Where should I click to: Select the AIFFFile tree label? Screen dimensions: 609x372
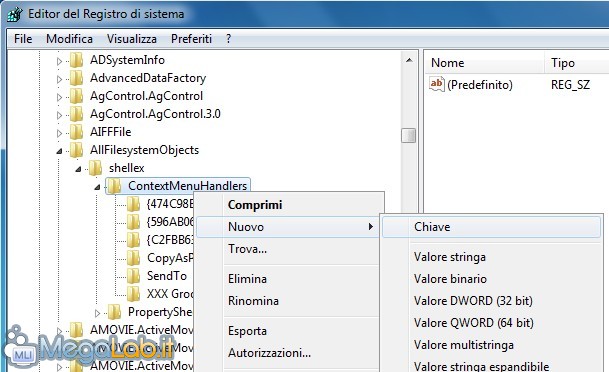(111, 132)
